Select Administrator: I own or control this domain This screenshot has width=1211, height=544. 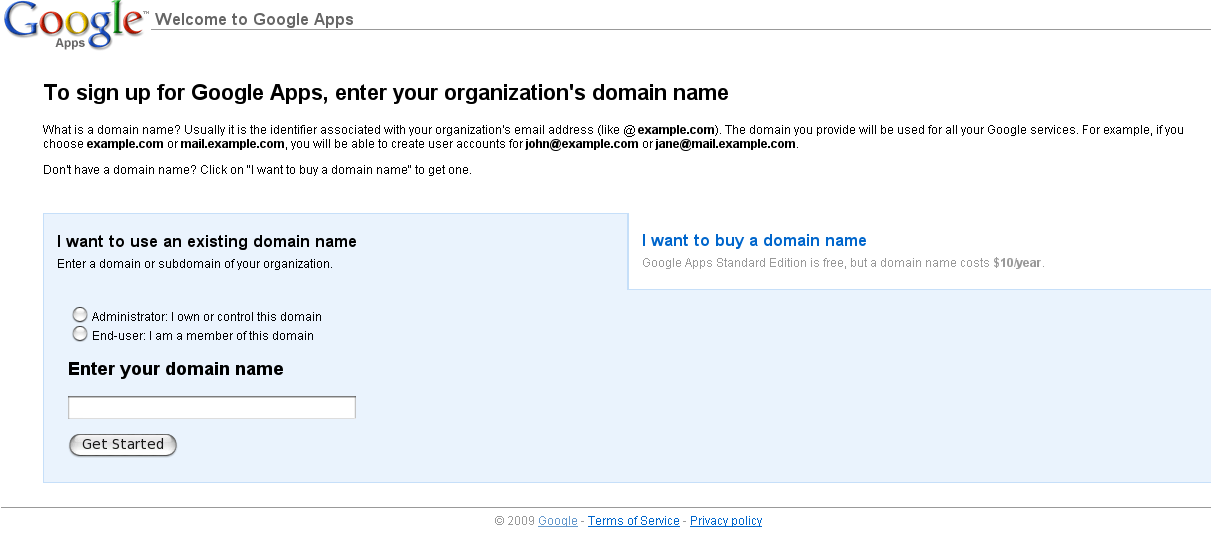coord(80,315)
